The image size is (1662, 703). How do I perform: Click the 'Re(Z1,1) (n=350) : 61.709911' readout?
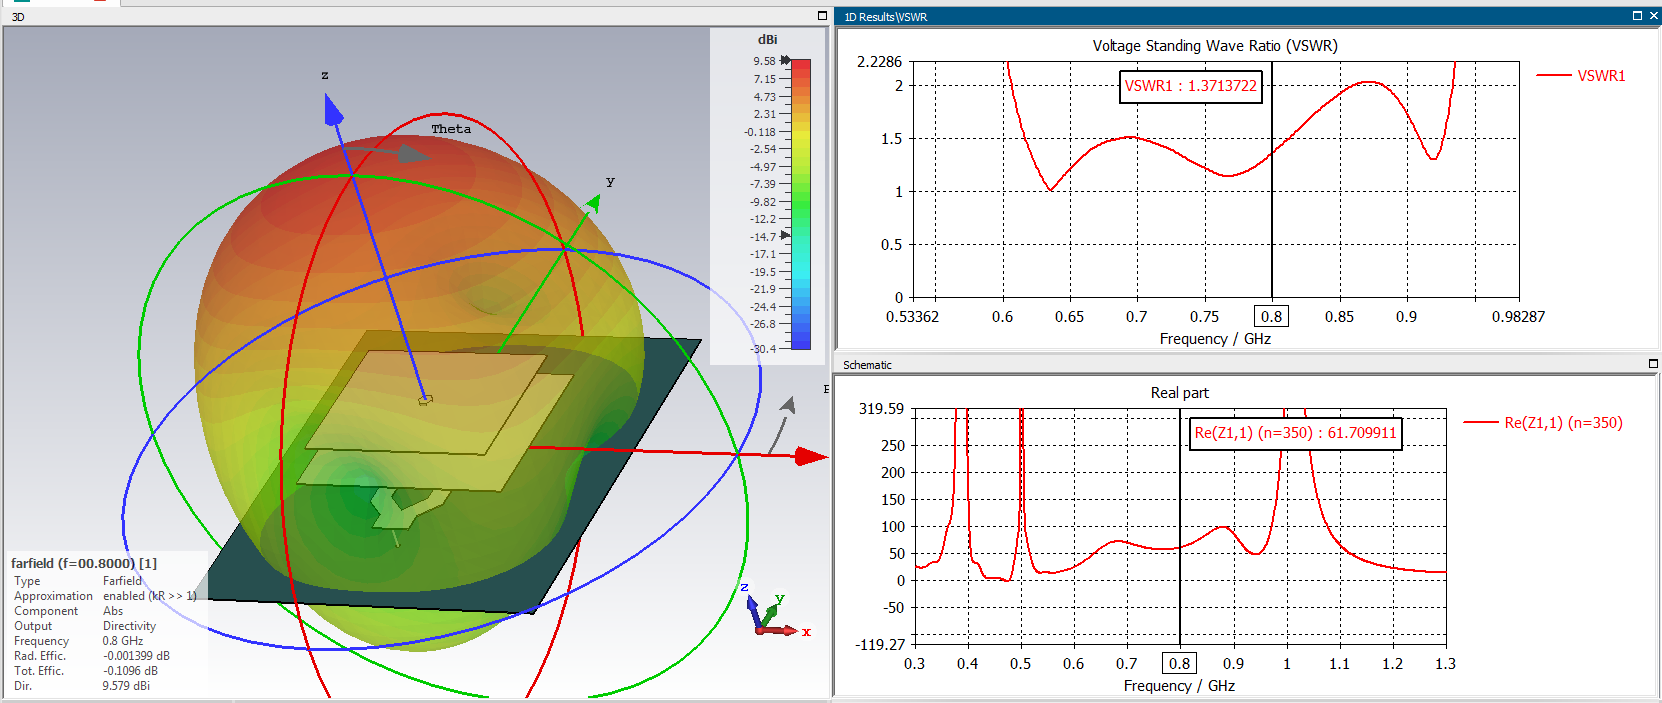click(1295, 433)
